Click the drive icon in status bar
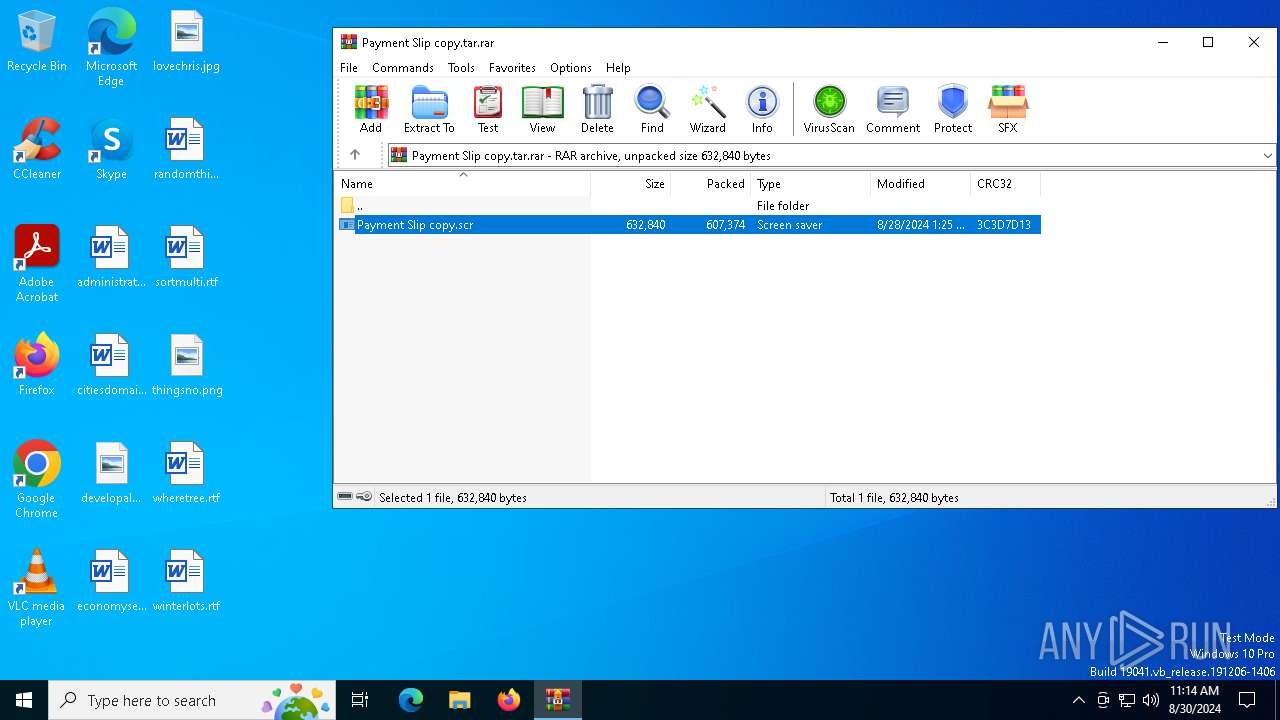Screen dimensions: 1280x720 click(x=345, y=497)
